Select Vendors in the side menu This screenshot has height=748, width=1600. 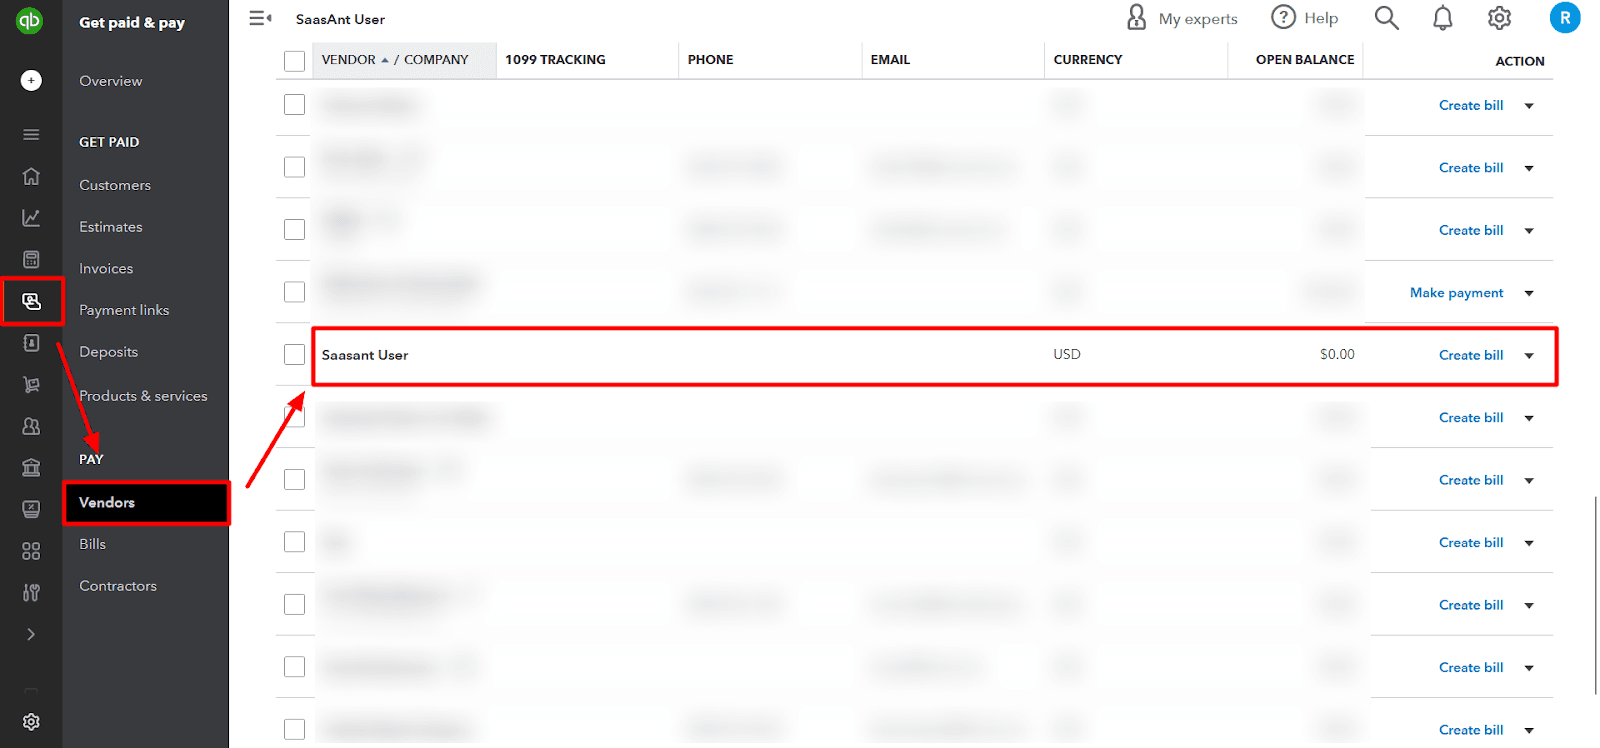pyautogui.click(x=146, y=503)
